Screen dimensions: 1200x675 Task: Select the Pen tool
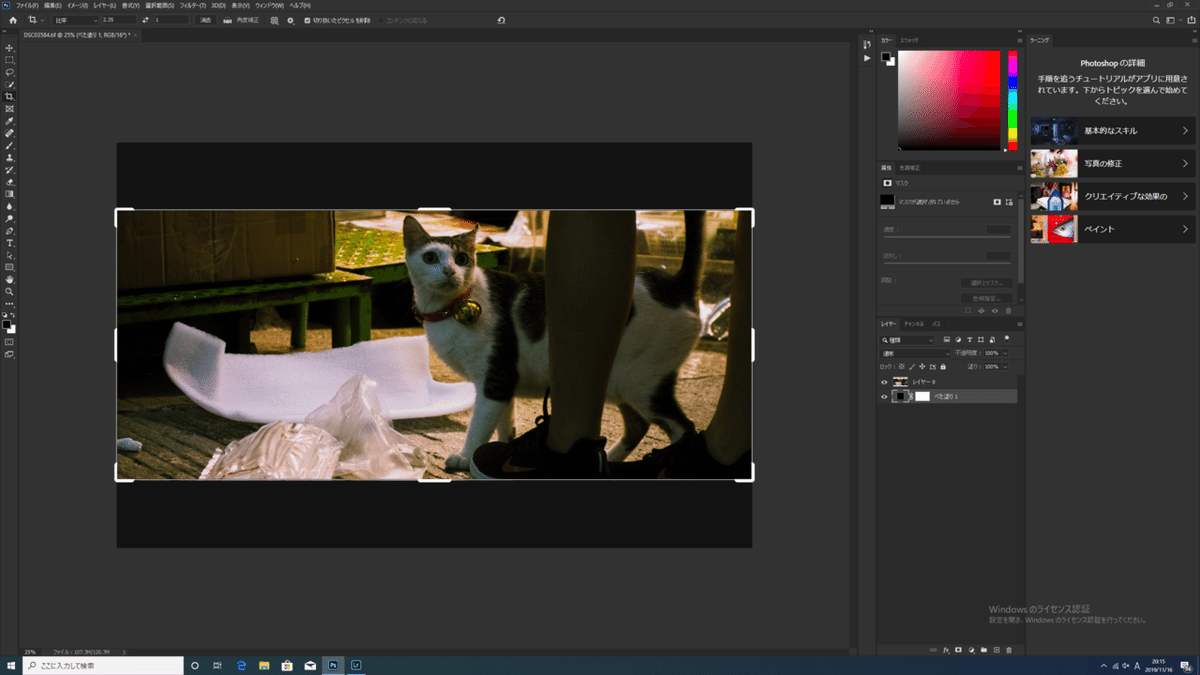(10, 231)
